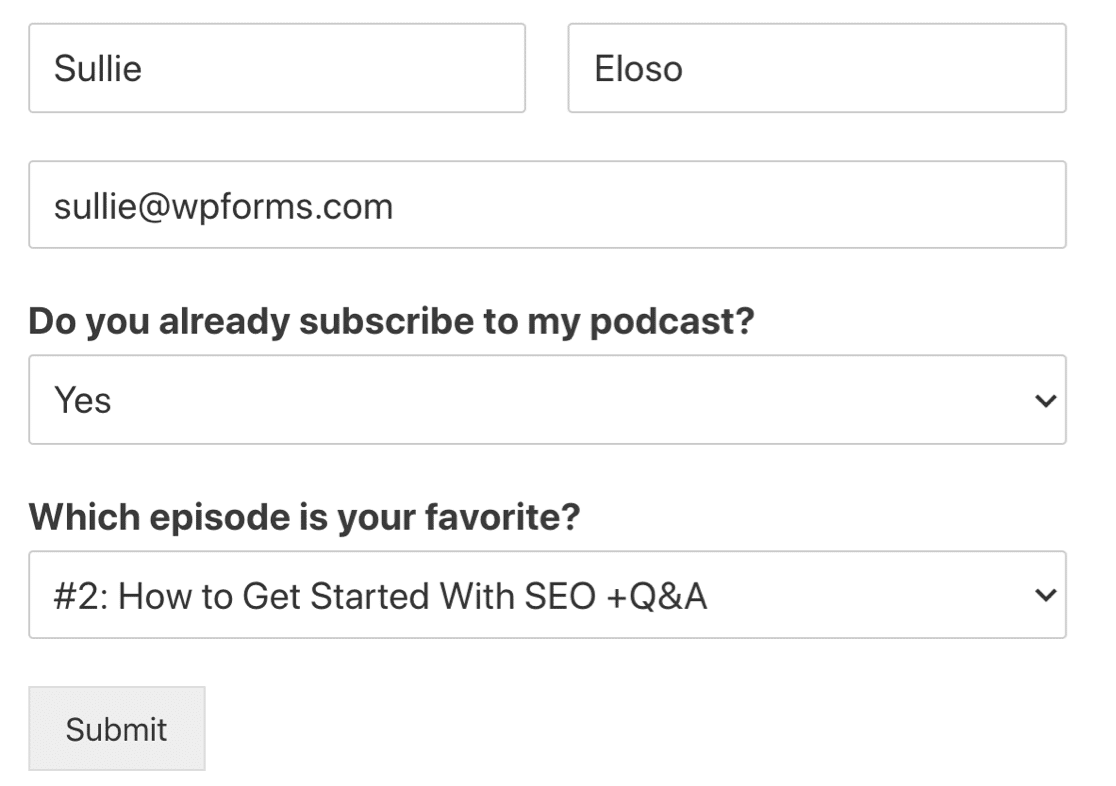Click the empty area in the Eloso name field
Viewport: 1116px width, 786px height.
click(875, 68)
